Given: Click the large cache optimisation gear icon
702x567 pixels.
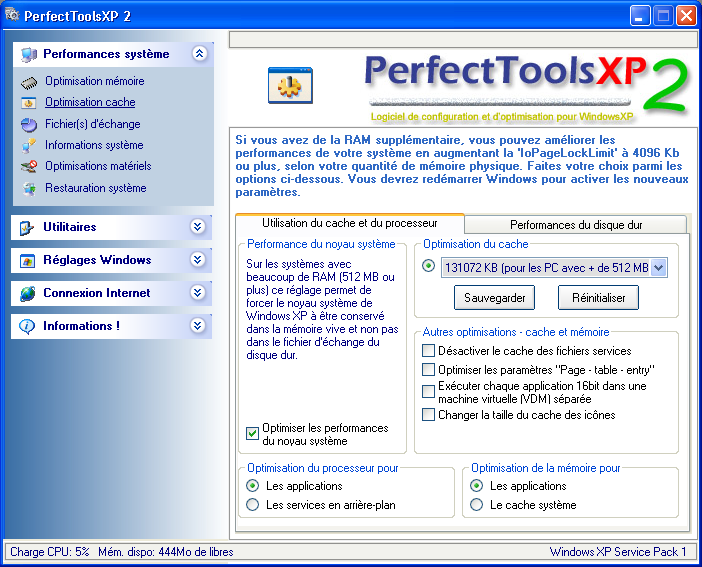Looking at the screenshot, I should pyautogui.click(x=290, y=85).
